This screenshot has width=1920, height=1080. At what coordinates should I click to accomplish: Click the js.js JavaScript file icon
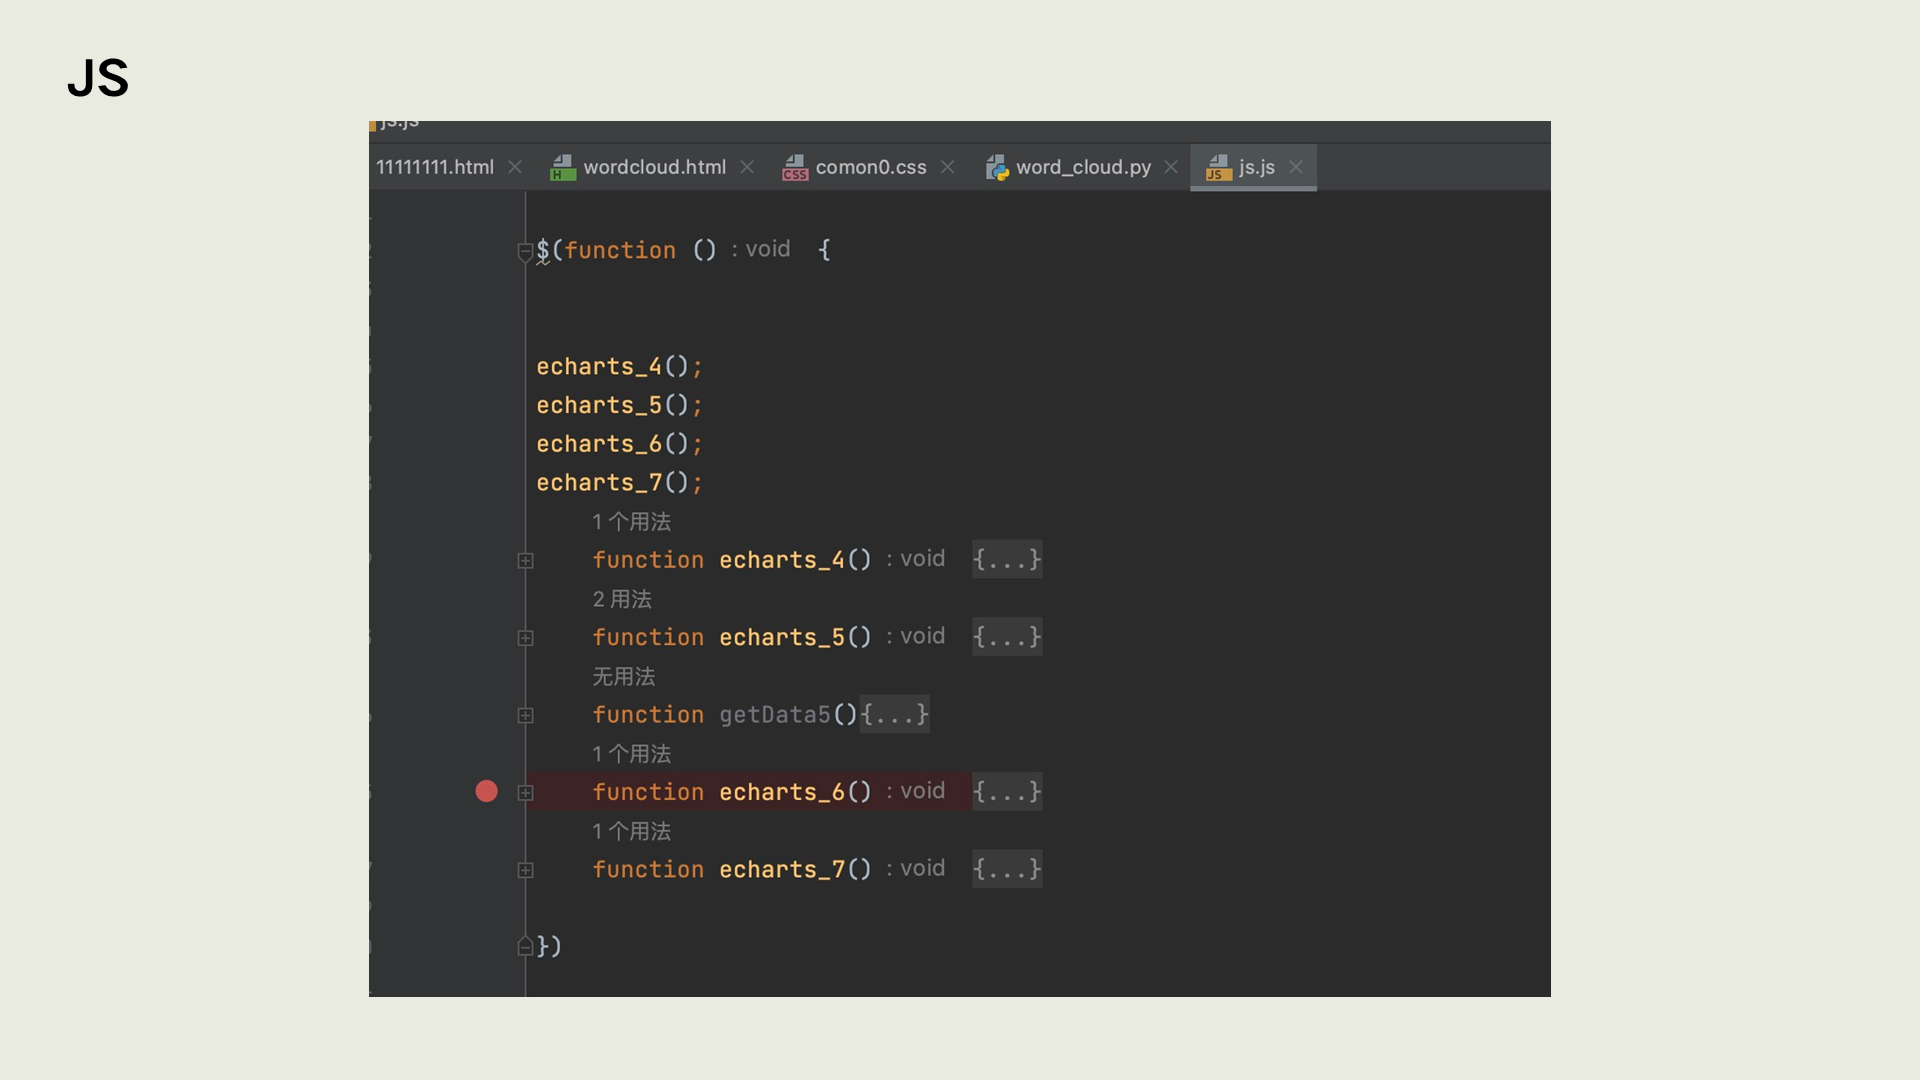click(1218, 167)
